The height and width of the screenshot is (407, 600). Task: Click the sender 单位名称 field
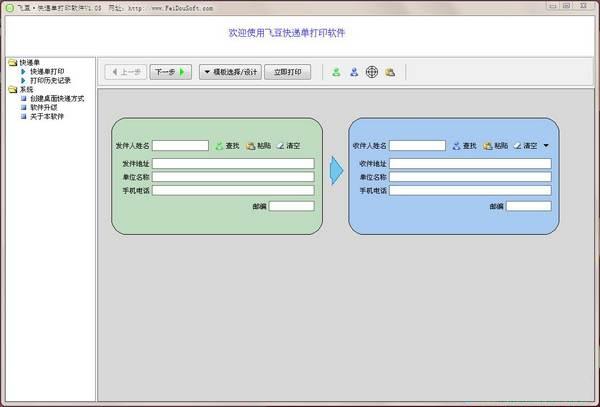coord(233,177)
